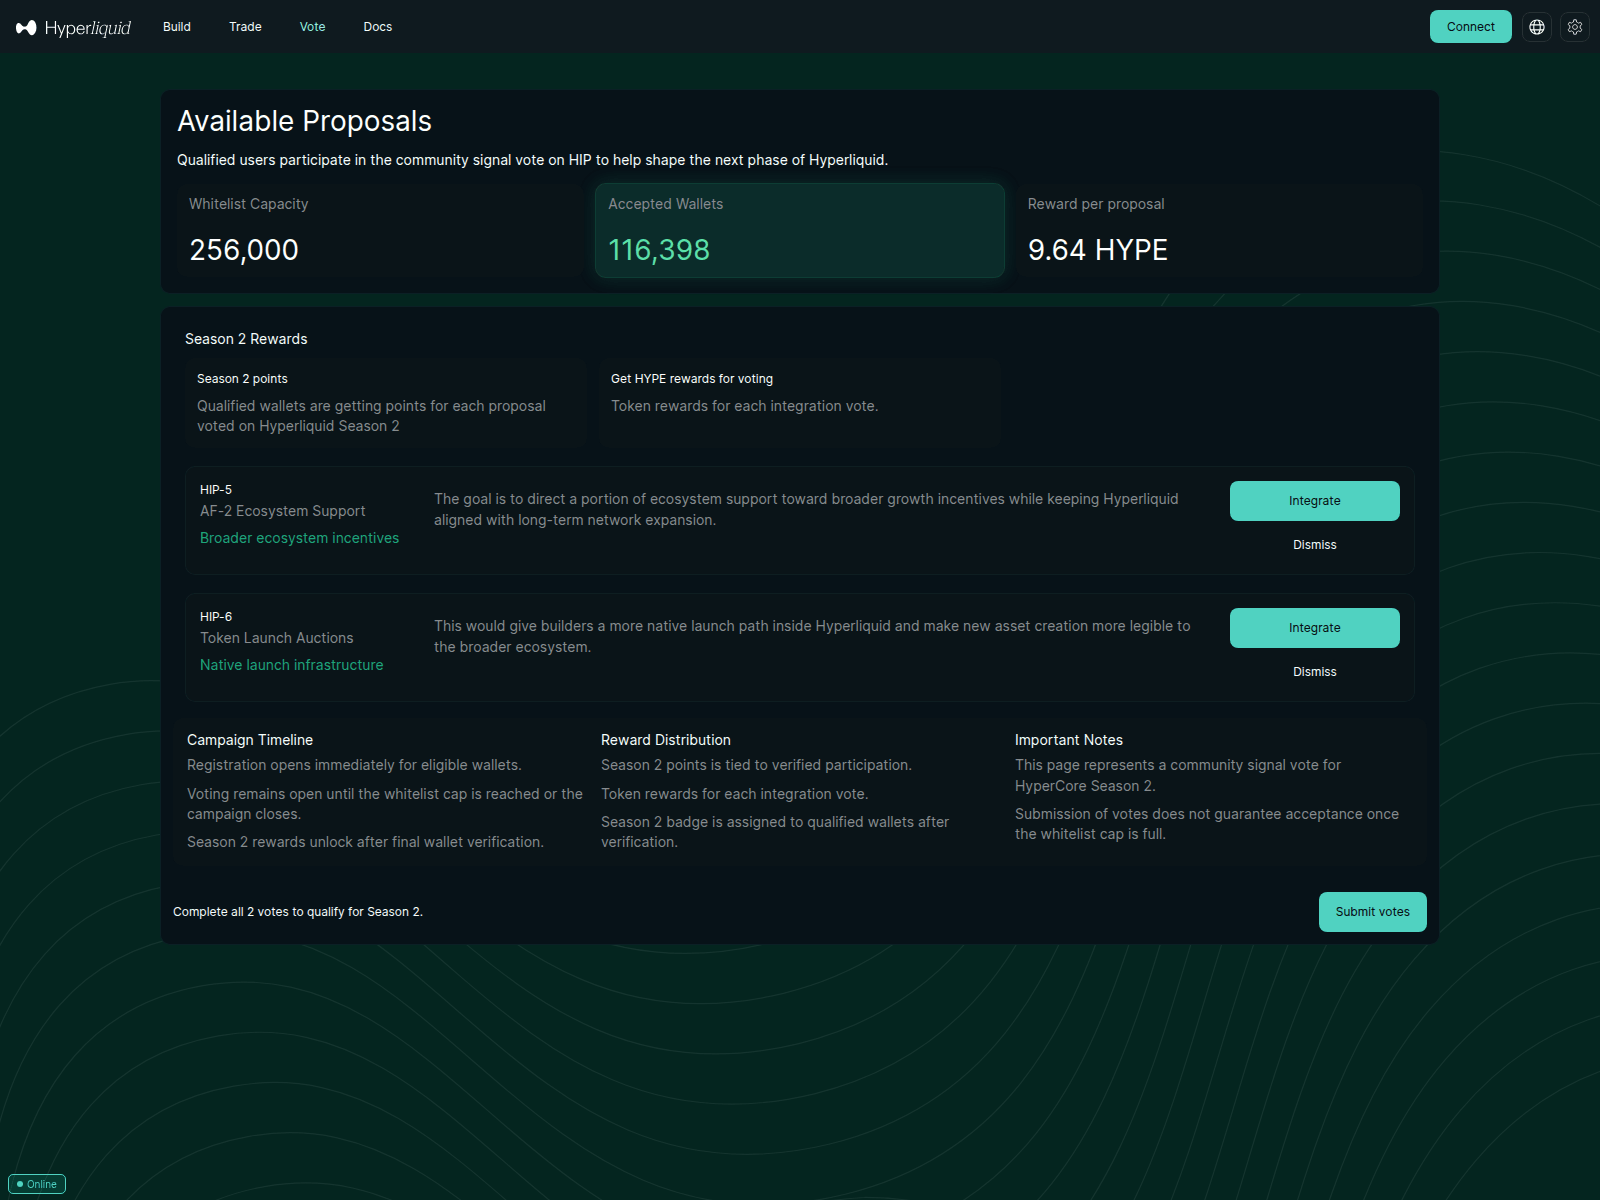Screen dimensions: 1600x1200
Task: Click the 'Season 2 points' card heading
Action: coord(242,379)
